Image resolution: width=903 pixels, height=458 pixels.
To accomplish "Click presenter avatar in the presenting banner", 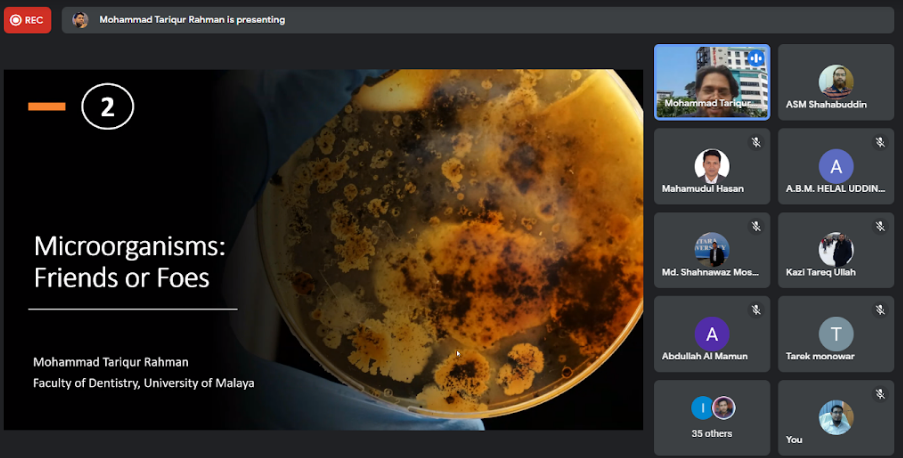I will pyautogui.click(x=80, y=20).
